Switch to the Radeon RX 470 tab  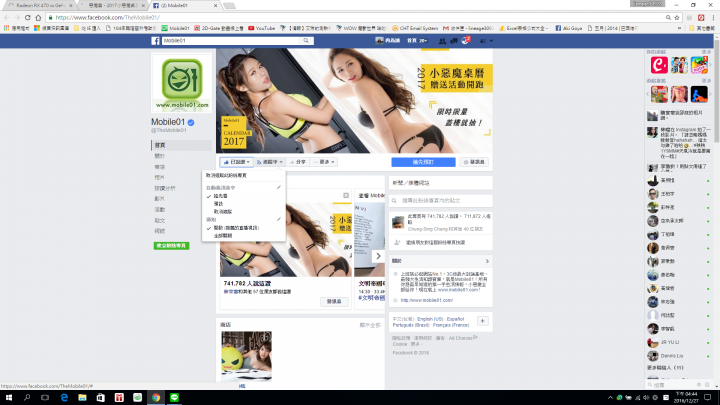coord(39,6)
